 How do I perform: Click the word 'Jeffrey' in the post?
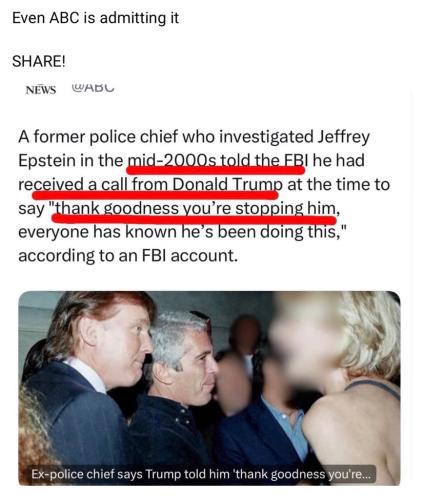(x=343, y=137)
